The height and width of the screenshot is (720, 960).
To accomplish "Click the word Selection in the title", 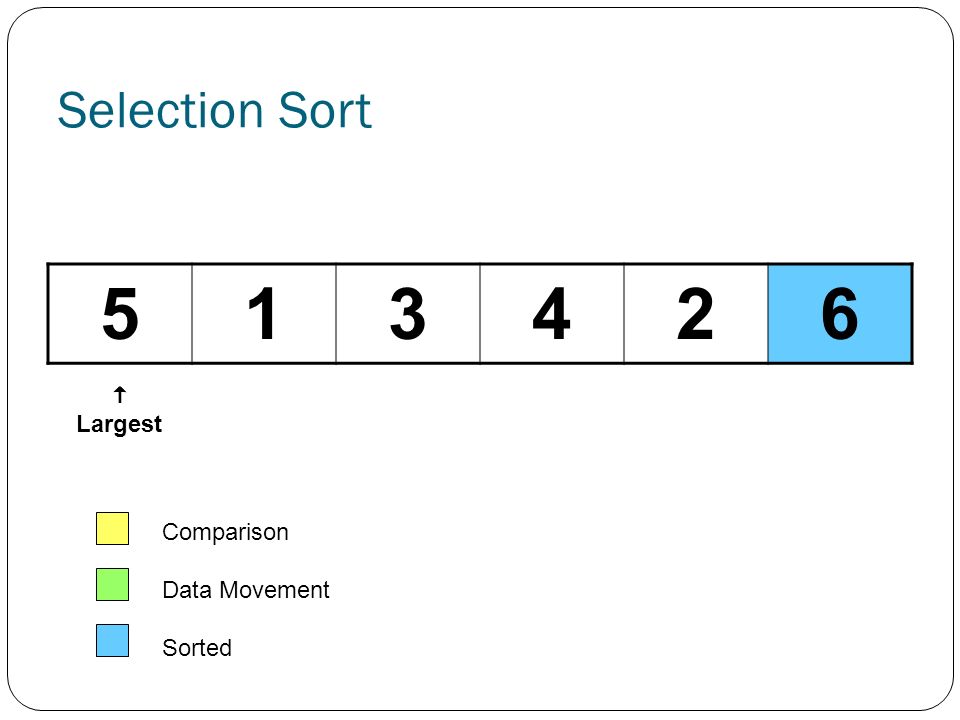I will click(x=160, y=110).
